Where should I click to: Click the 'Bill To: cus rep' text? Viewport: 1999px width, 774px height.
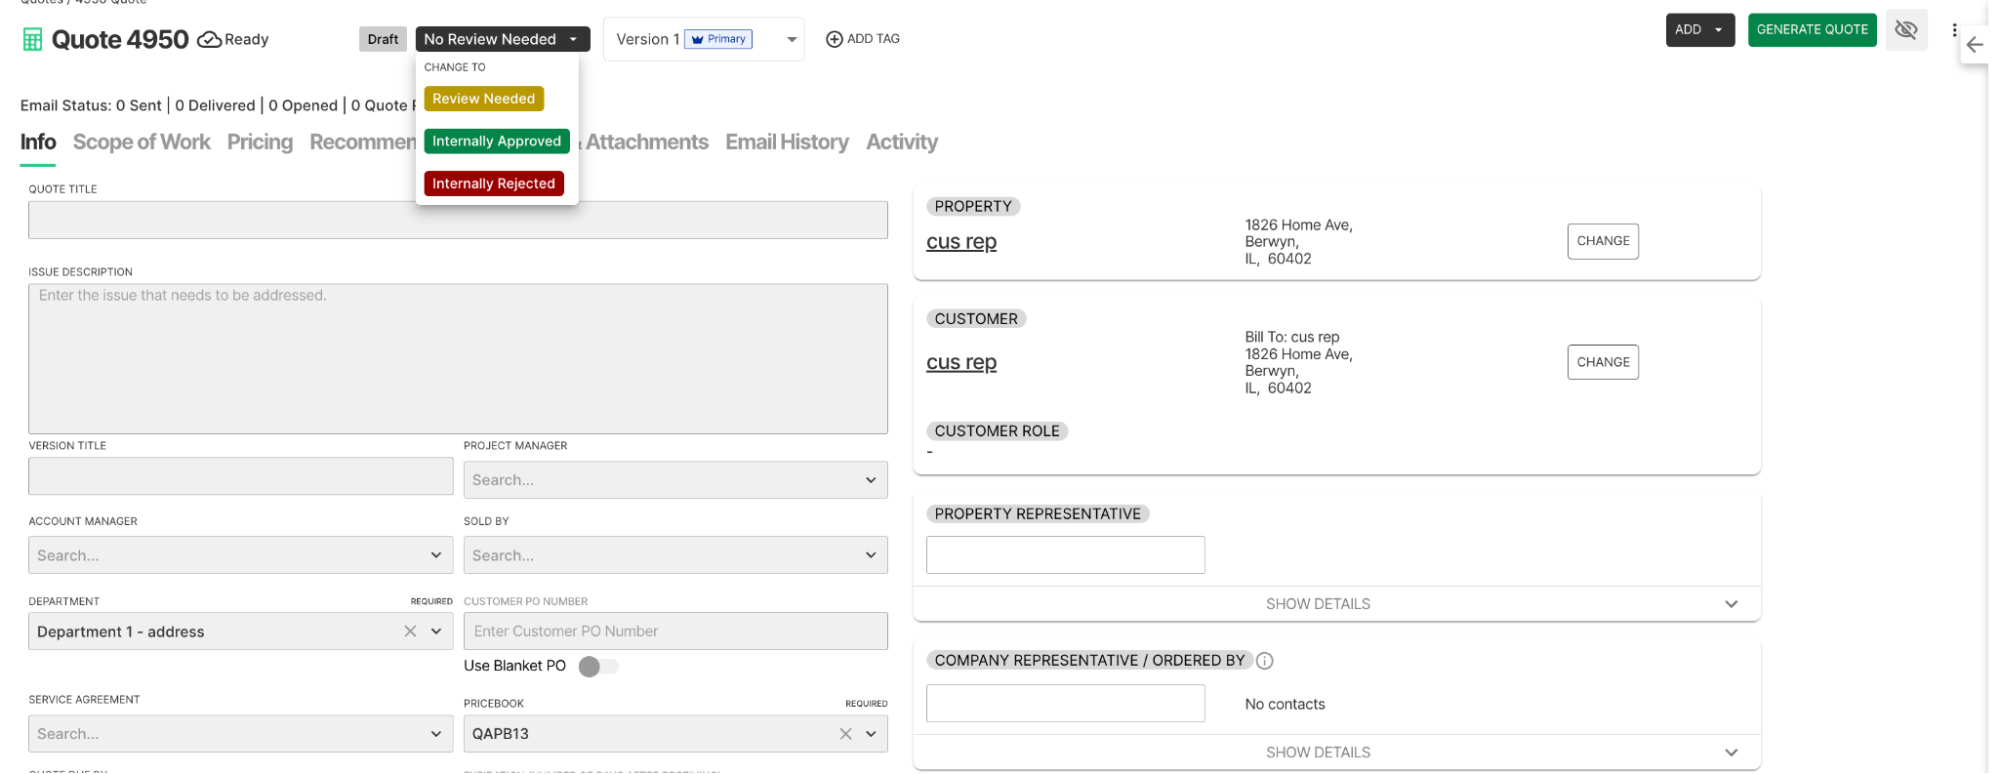click(x=1292, y=337)
